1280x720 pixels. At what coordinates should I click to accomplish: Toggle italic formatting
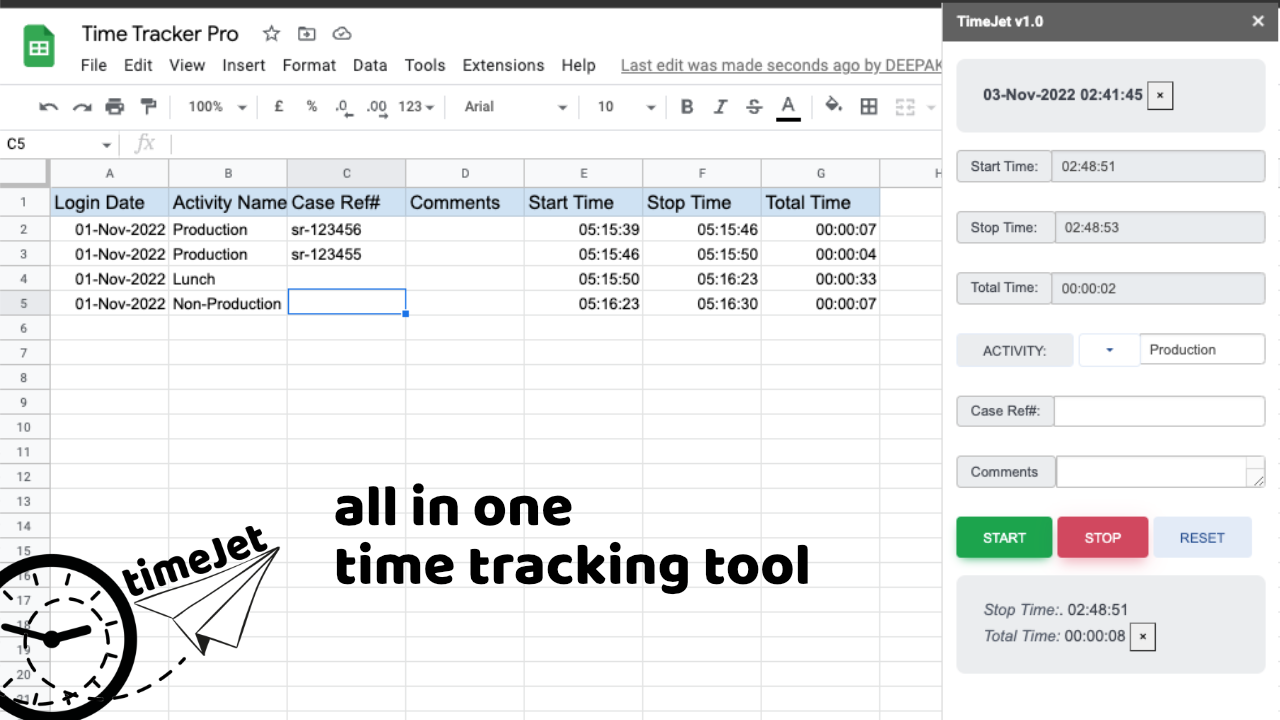[720, 107]
